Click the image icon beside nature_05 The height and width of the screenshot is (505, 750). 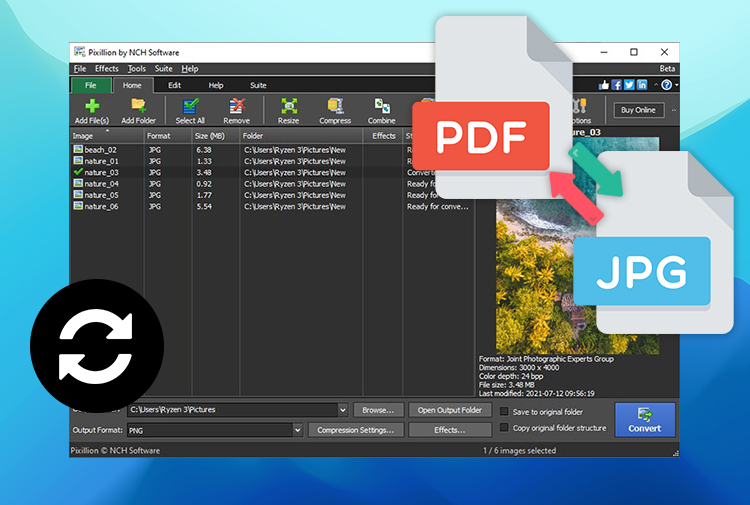pyautogui.click(x=78, y=195)
